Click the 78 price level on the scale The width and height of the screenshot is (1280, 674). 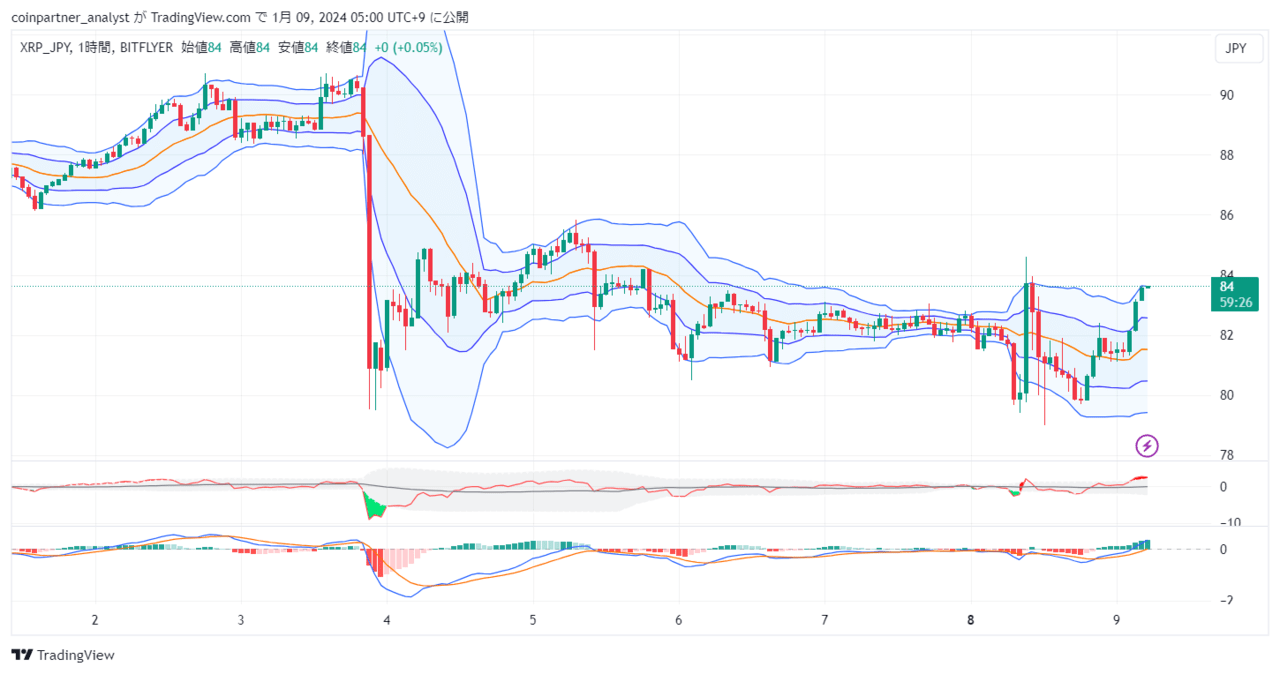[x=1226, y=455]
